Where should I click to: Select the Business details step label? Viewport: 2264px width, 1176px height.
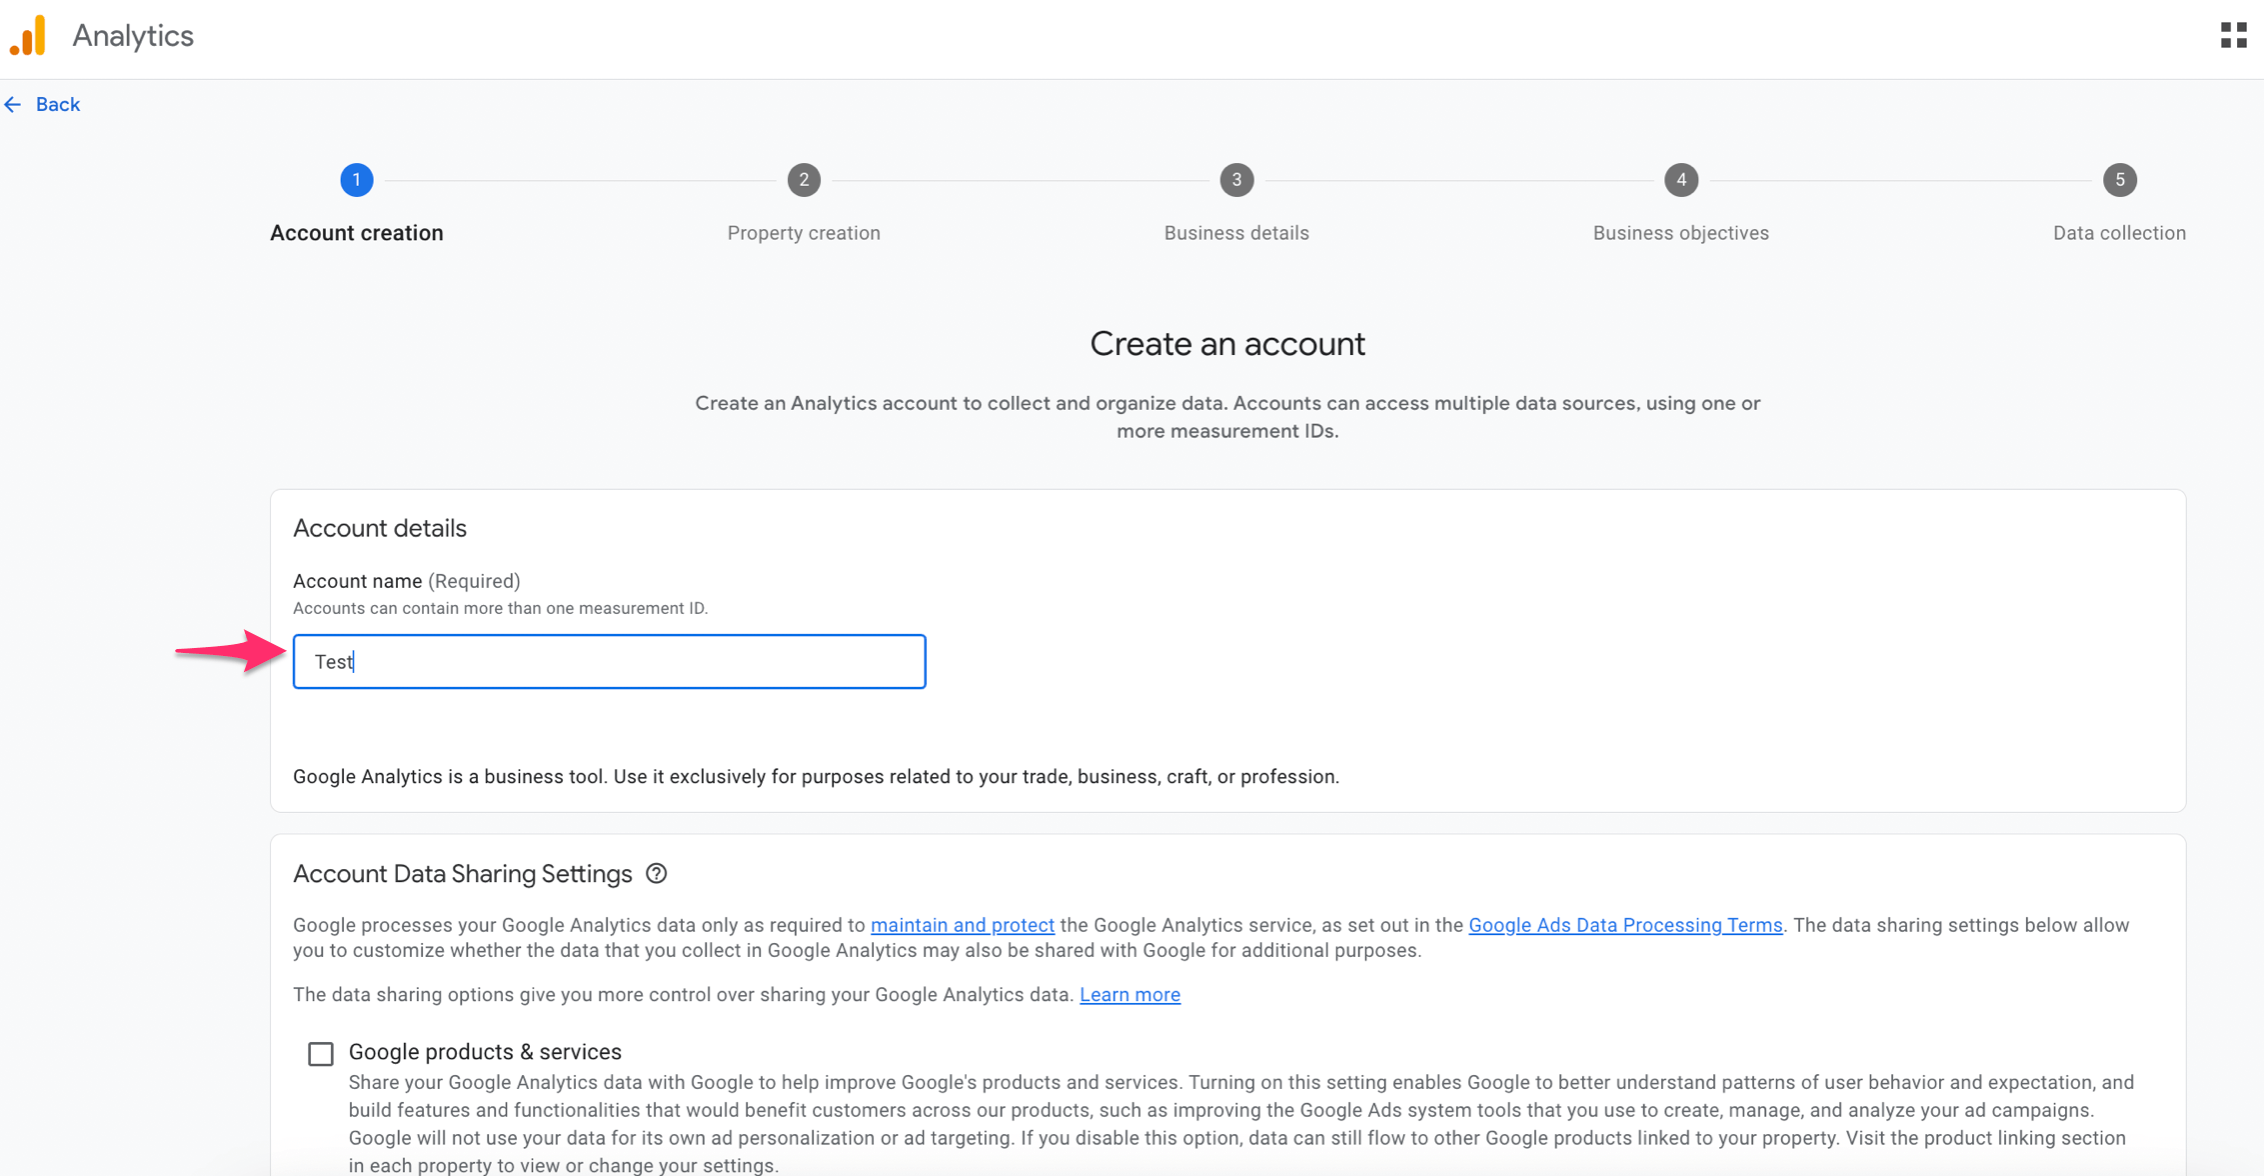1236,233
